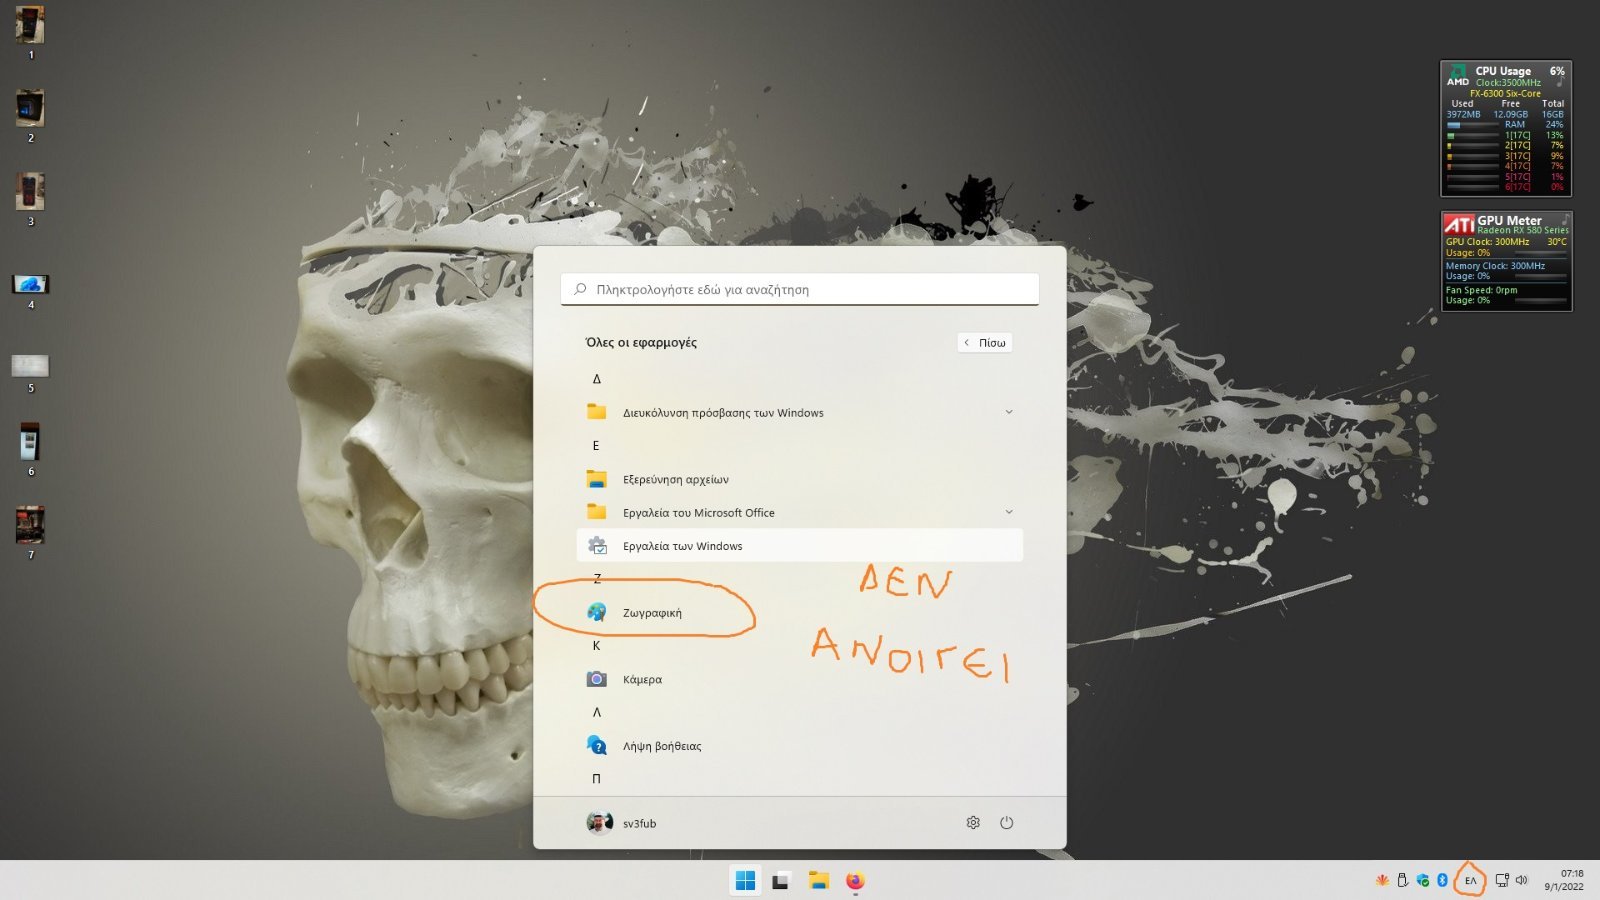The image size is (1600, 900).
Task: Open Firefox from the taskbar
Action: [x=855, y=881]
